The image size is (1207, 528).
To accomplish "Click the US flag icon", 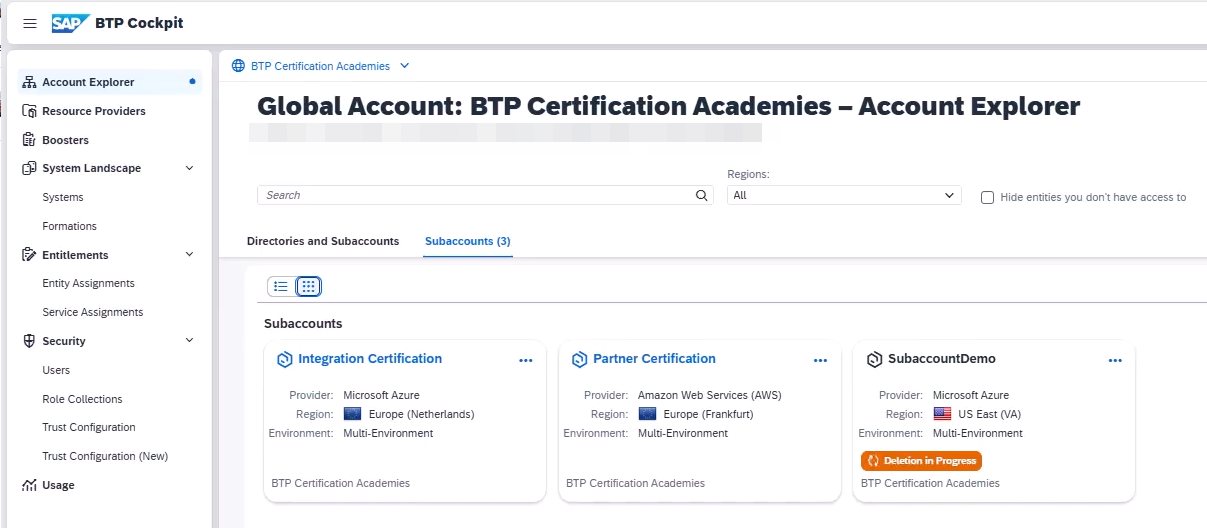I will click(x=942, y=414).
